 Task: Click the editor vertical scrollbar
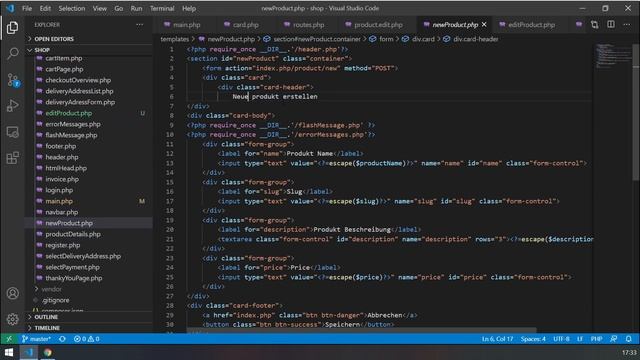636,111
